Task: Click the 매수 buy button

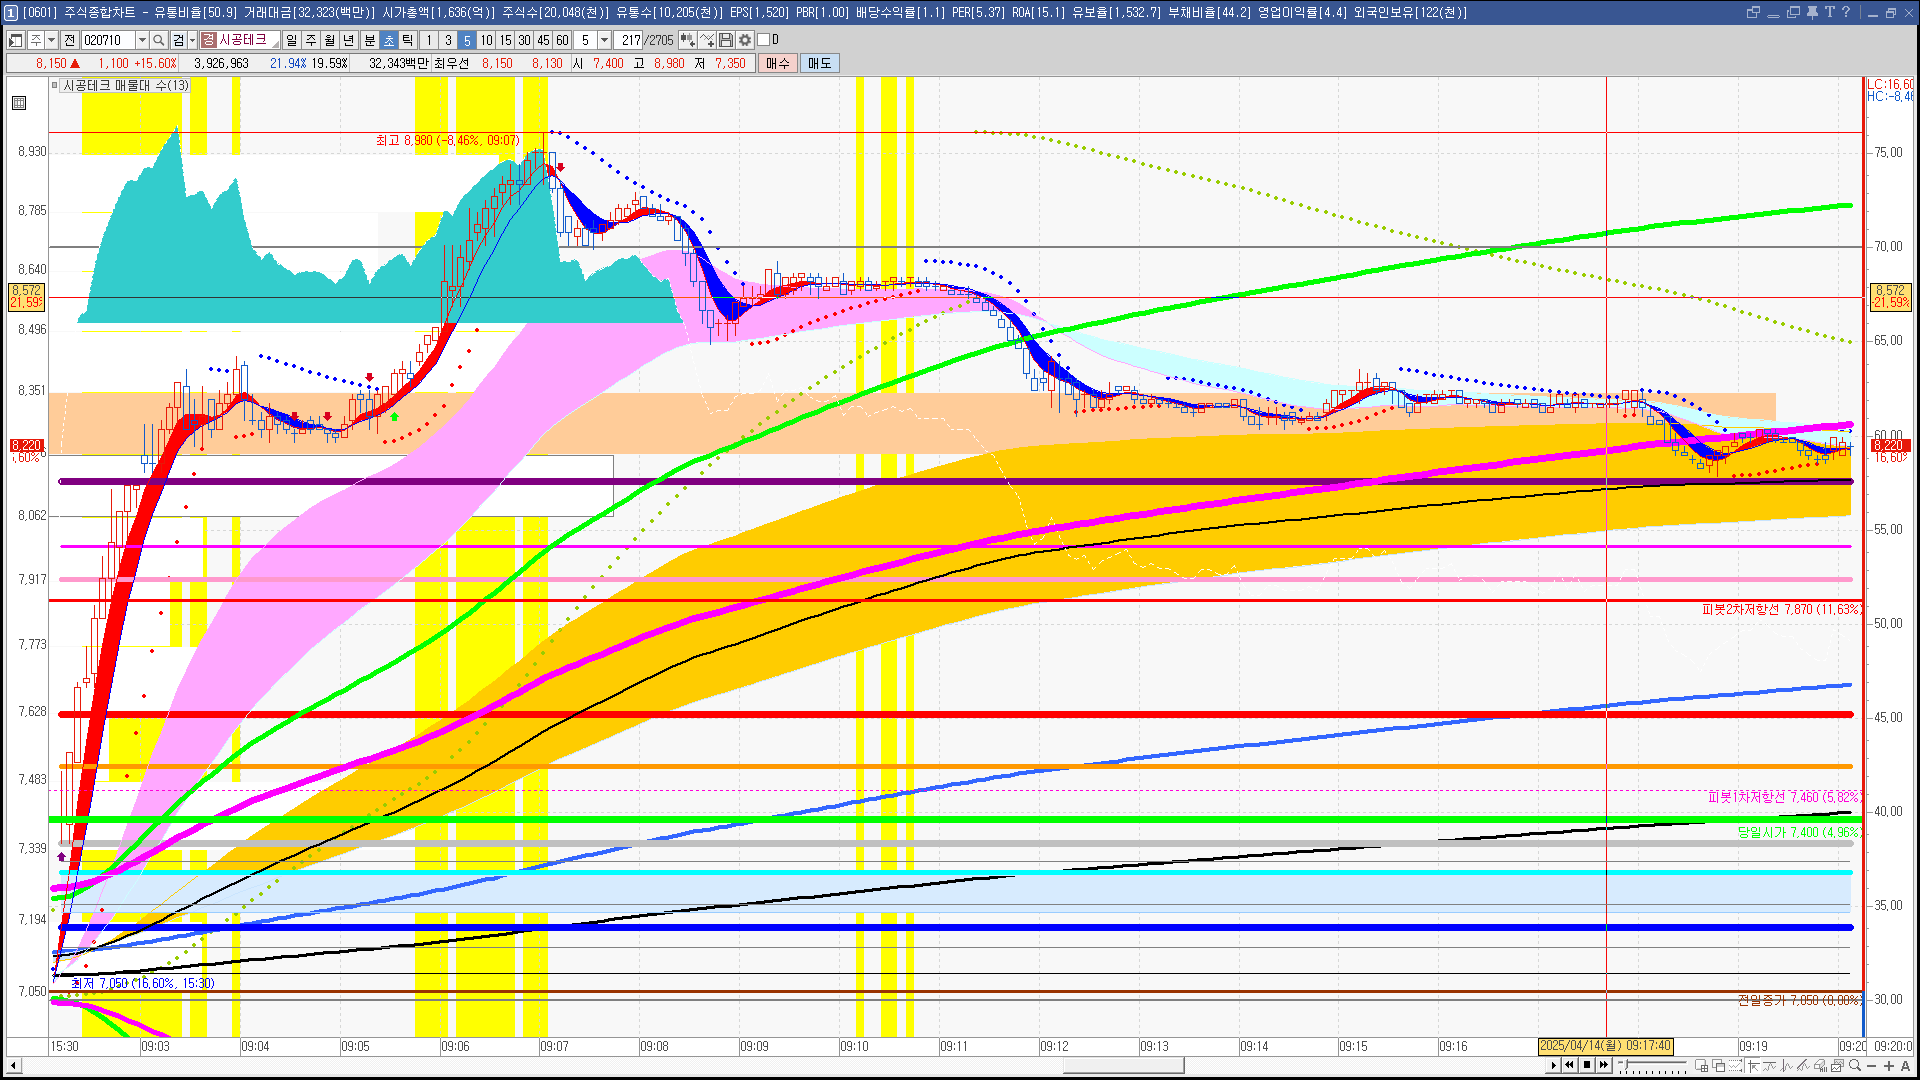Action: point(778,63)
